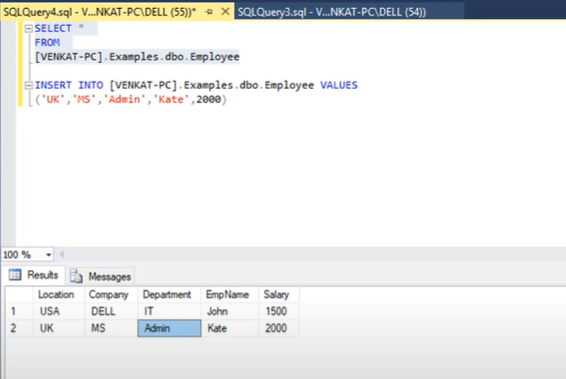Click the 'Admin' string literal in editor

point(125,99)
